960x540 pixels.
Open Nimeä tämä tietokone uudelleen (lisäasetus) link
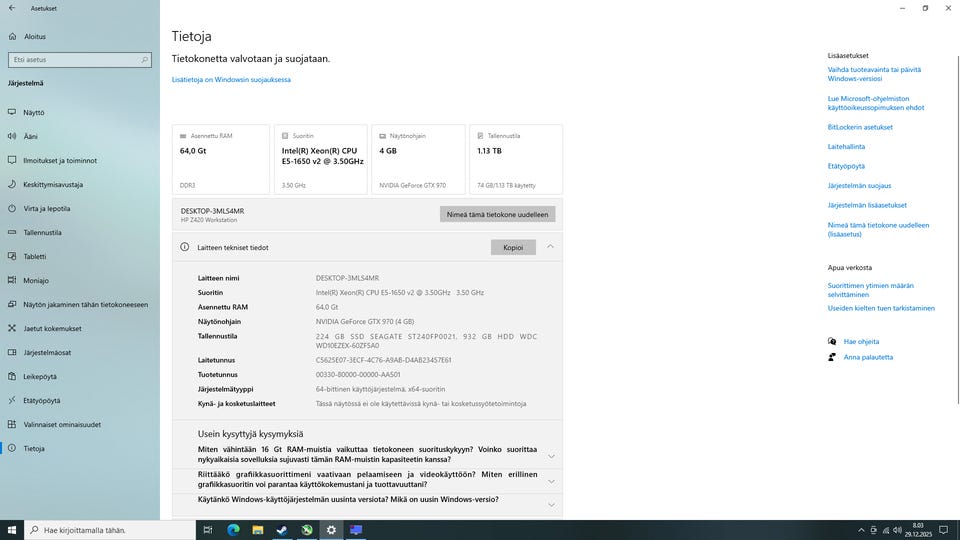pos(879,230)
